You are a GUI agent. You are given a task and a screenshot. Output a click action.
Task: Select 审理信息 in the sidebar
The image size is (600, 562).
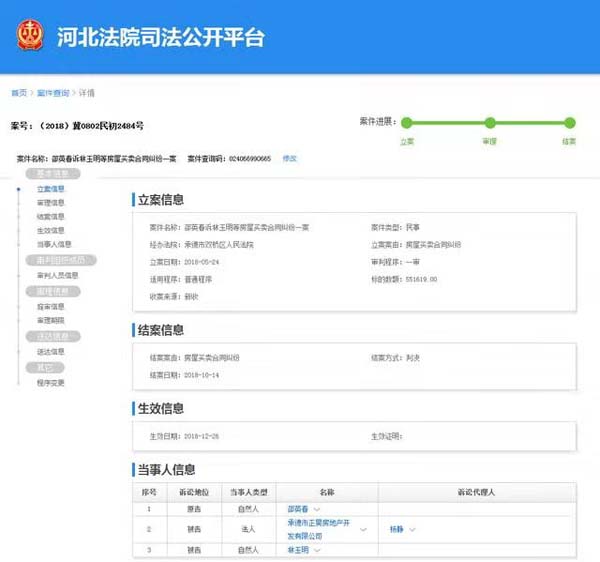coord(51,202)
